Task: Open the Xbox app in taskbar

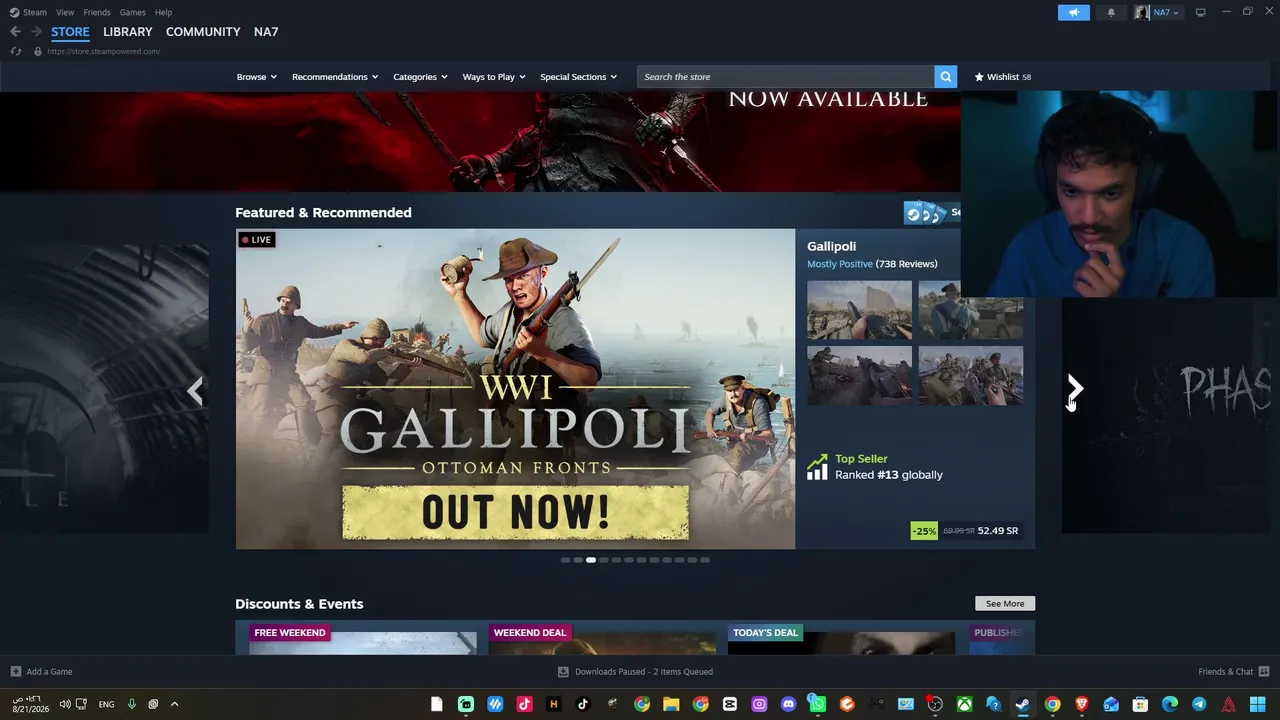Action: tap(964, 704)
